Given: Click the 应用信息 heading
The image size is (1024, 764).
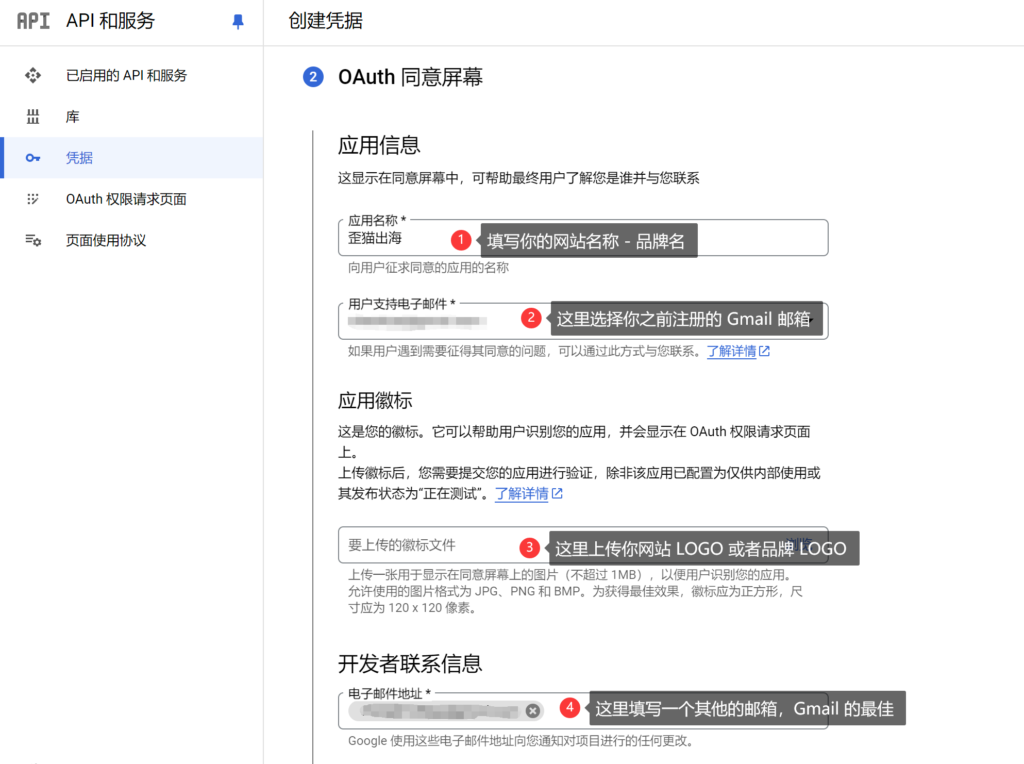Looking at the screenshot, I should coord(379,145).
